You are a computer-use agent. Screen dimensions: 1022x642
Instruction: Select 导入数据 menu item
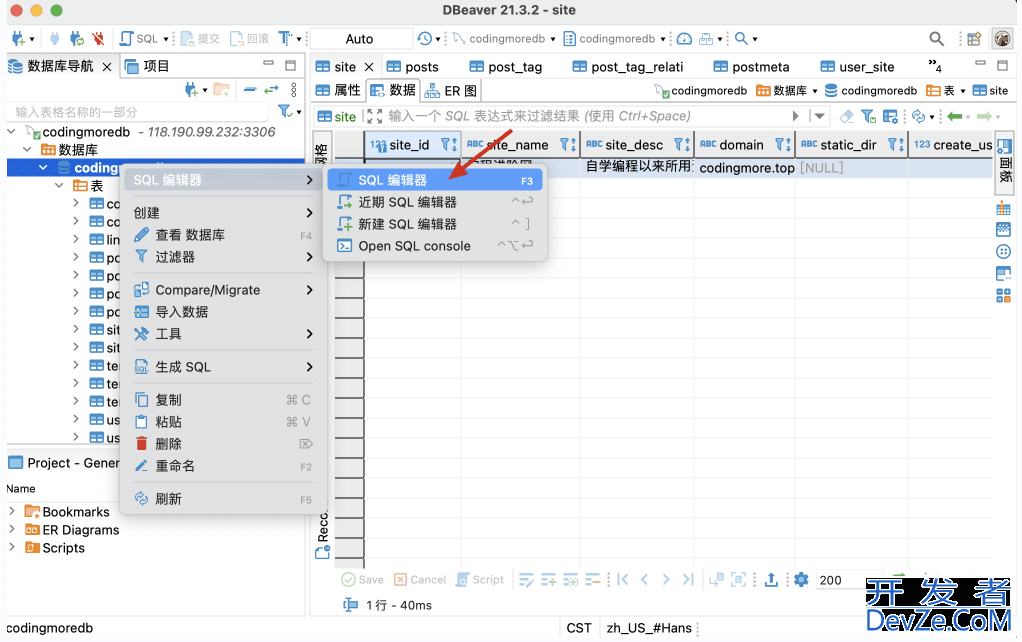pyautogui.click(x=223, y=312)
